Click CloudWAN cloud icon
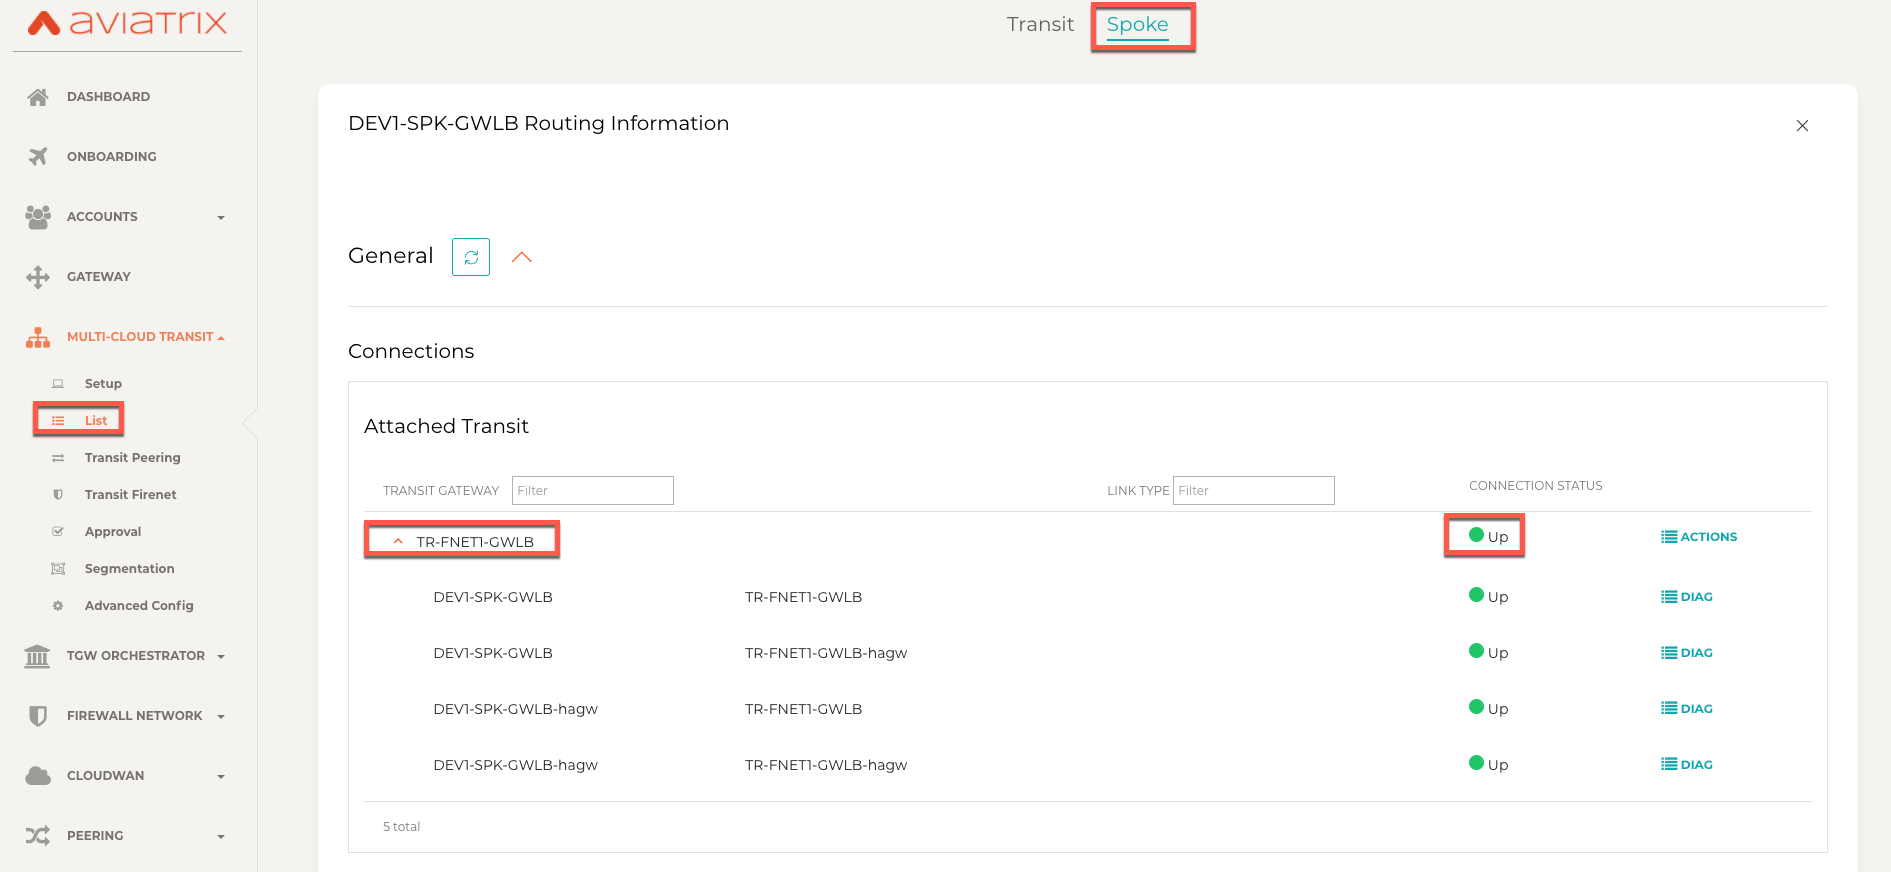 pyautogui.click(x=38, y=776)
